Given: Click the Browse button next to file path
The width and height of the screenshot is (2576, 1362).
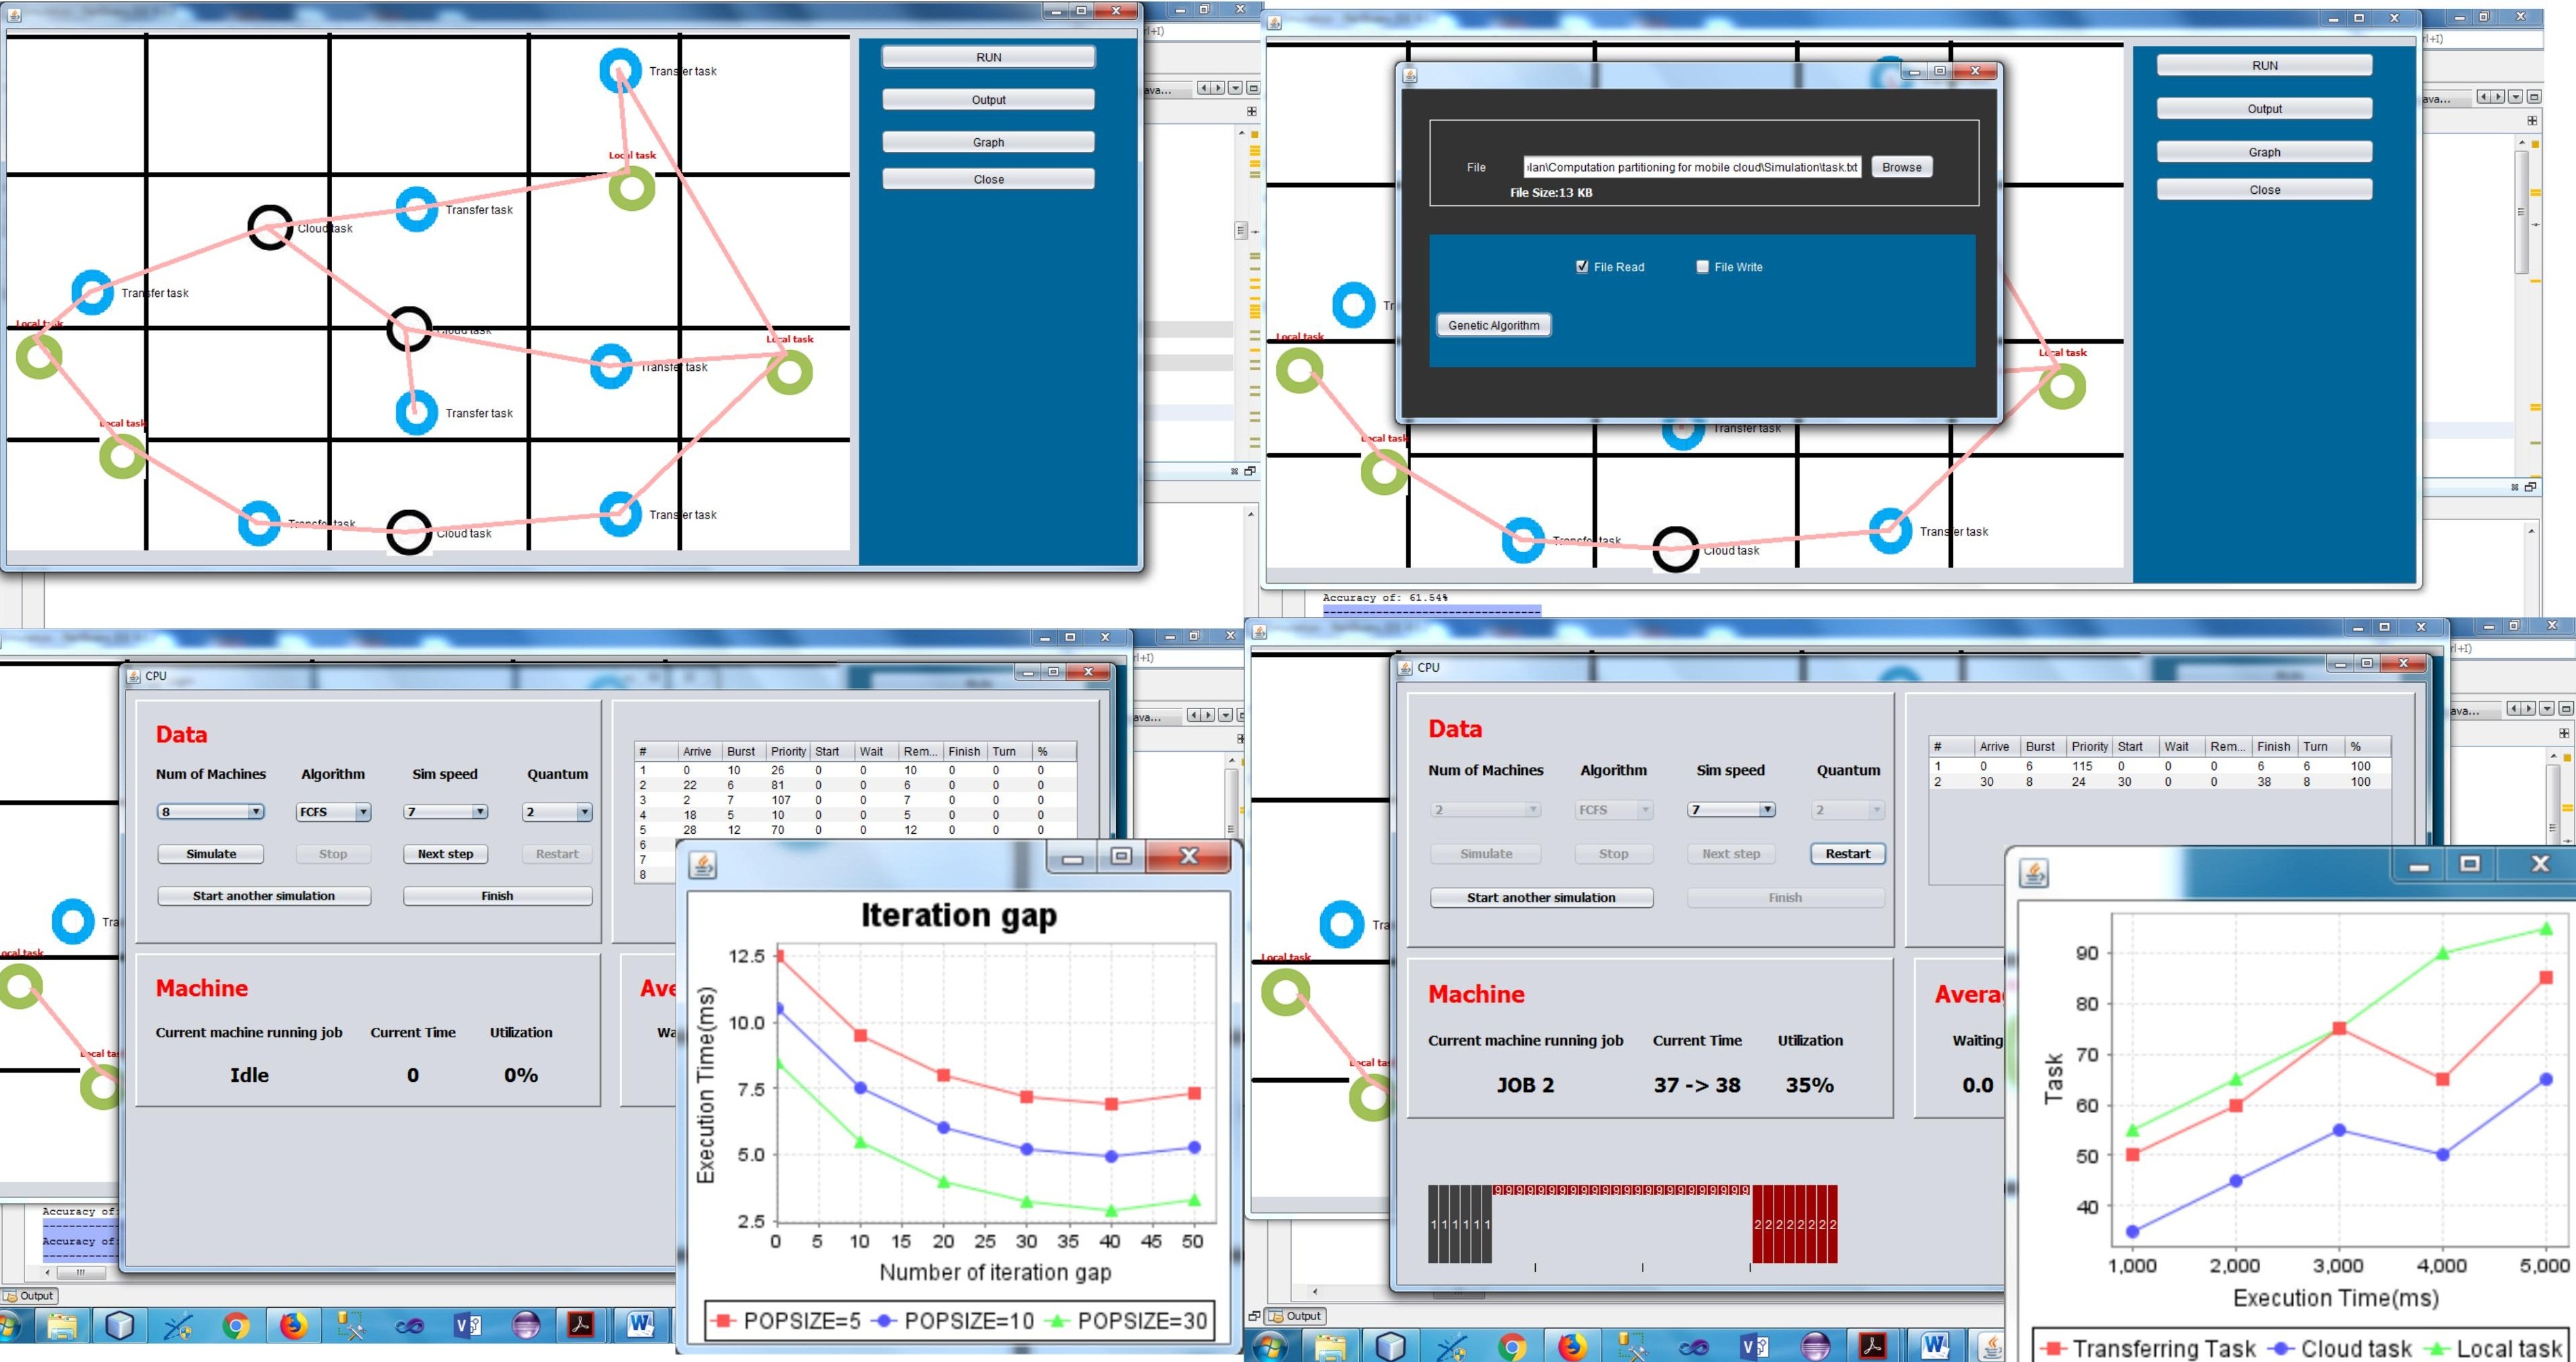Looking at the screenshot, I should pos(1901,167).
